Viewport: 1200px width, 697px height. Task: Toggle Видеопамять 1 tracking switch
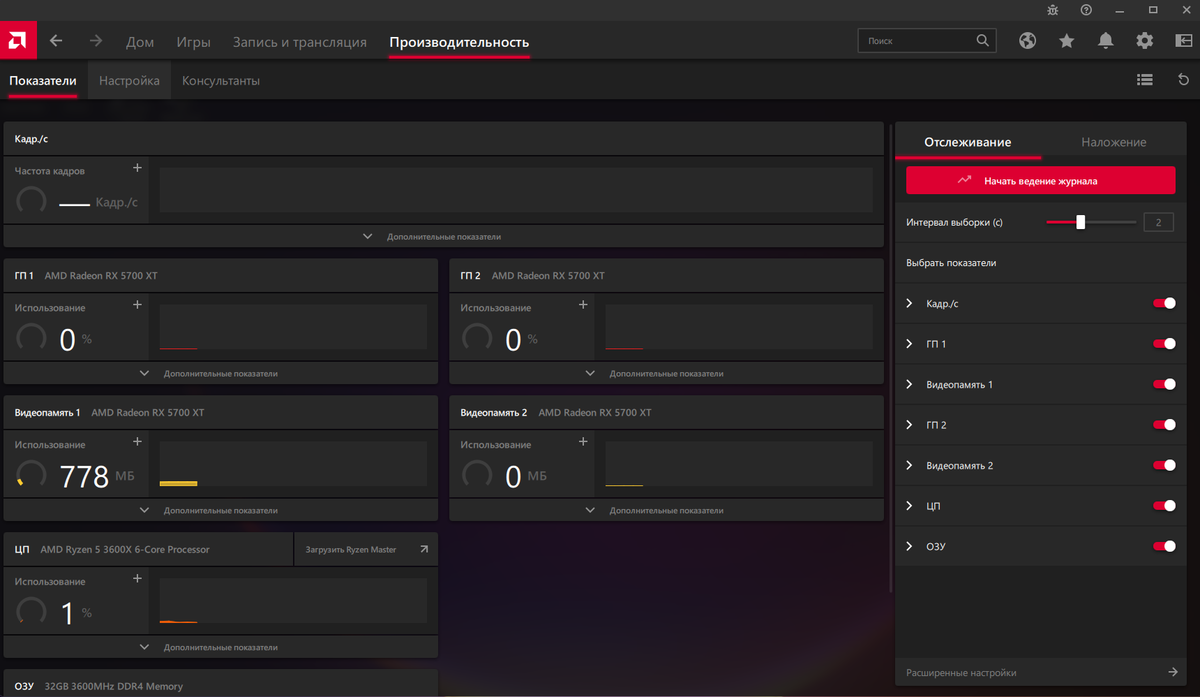pyautogui.click(x=1164, y=384)
